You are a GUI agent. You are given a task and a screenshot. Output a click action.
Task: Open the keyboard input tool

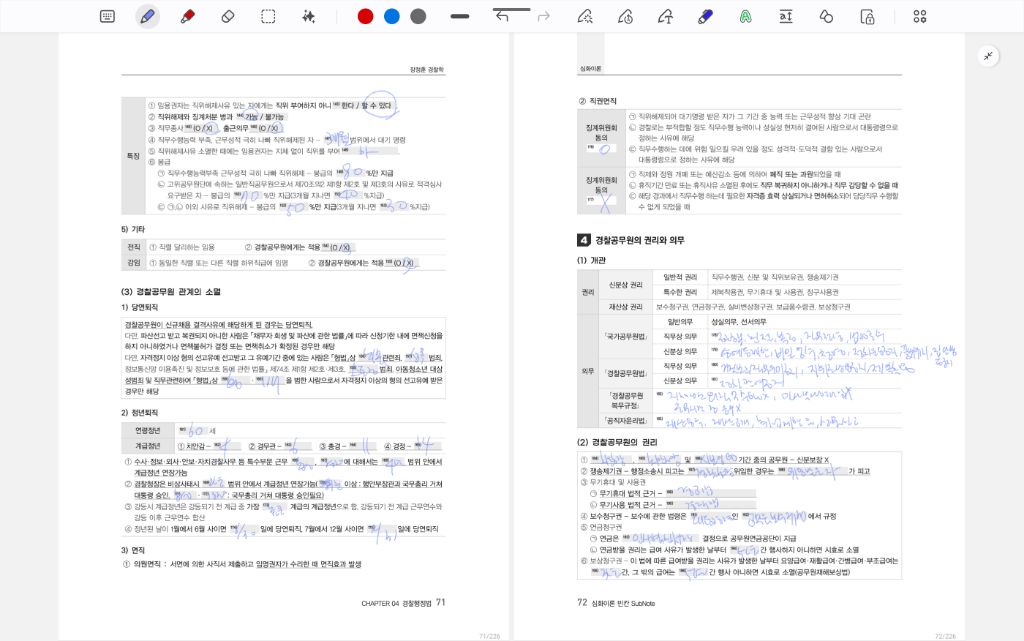[x=107, y=16]
